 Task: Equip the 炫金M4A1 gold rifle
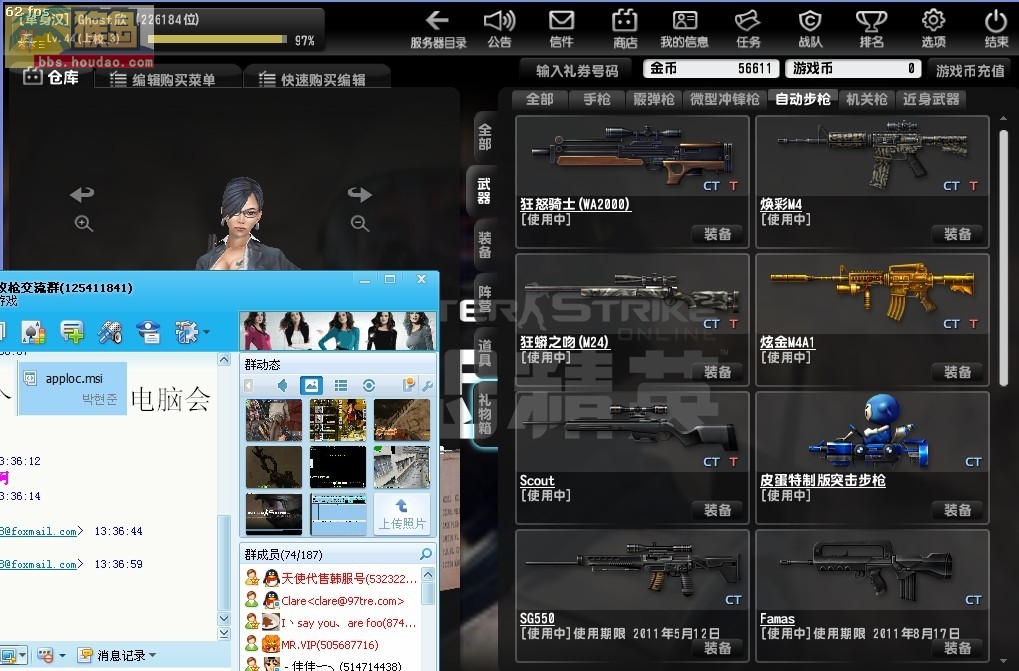click(x=957, y=372)
